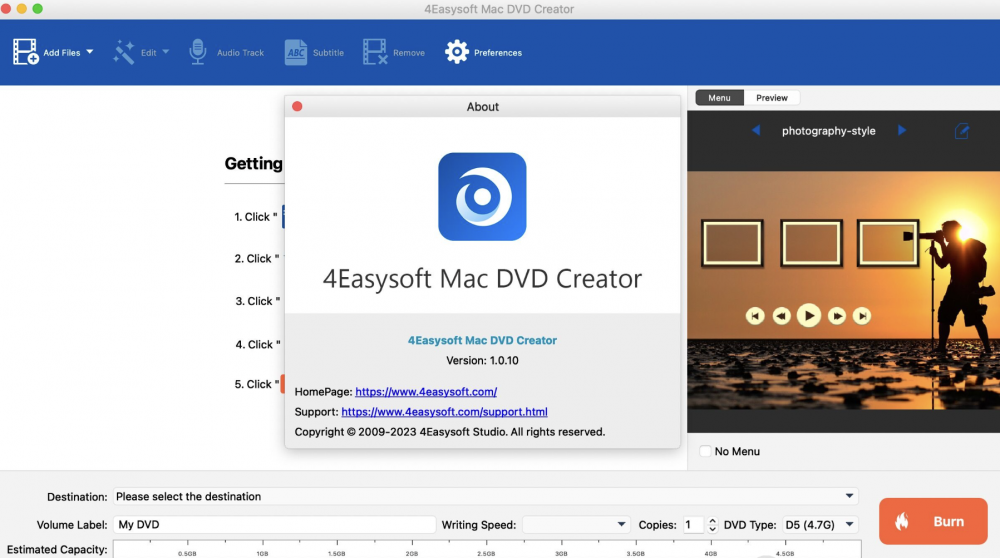Click the Estimated Capacity bar

[x=487, y=549]
